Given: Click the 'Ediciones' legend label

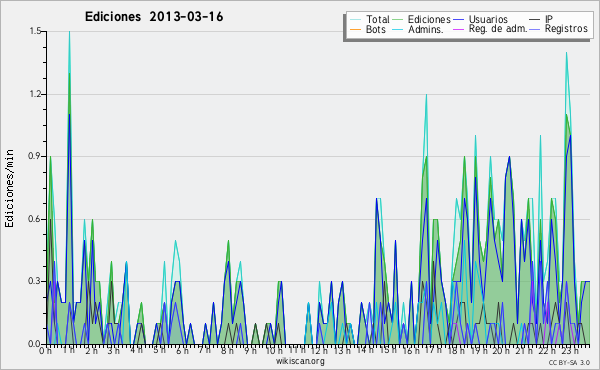Looking at the screenshot, I should click(429, 19).
